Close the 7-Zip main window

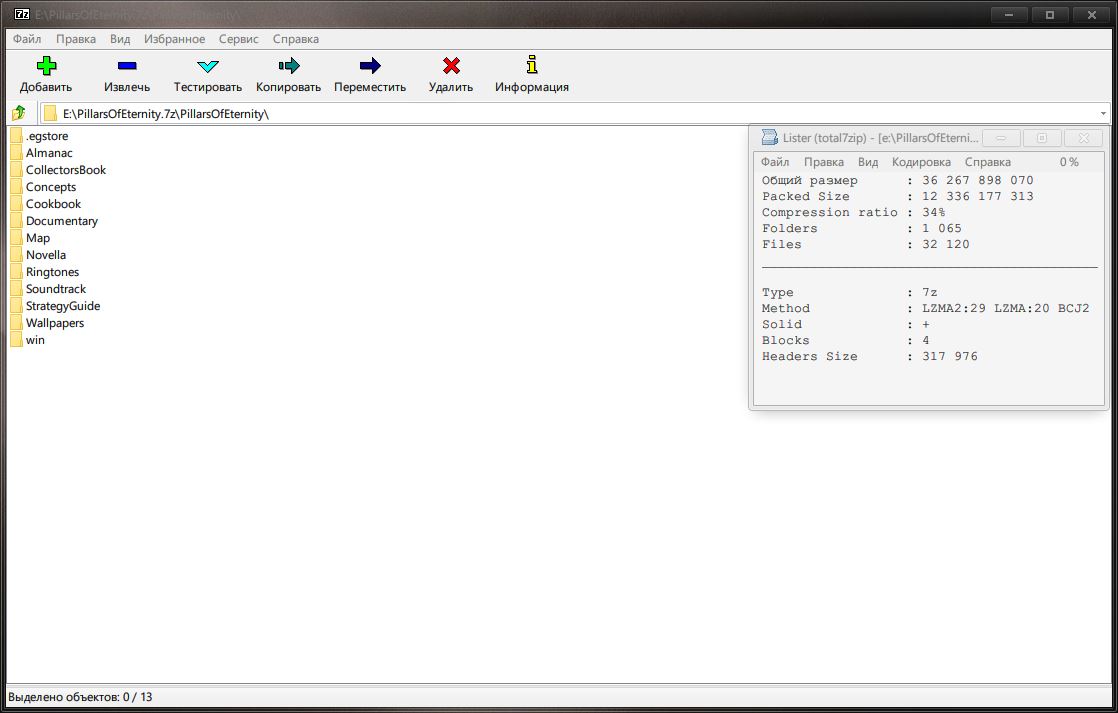pyautogui.click(x=1092, y=14)
